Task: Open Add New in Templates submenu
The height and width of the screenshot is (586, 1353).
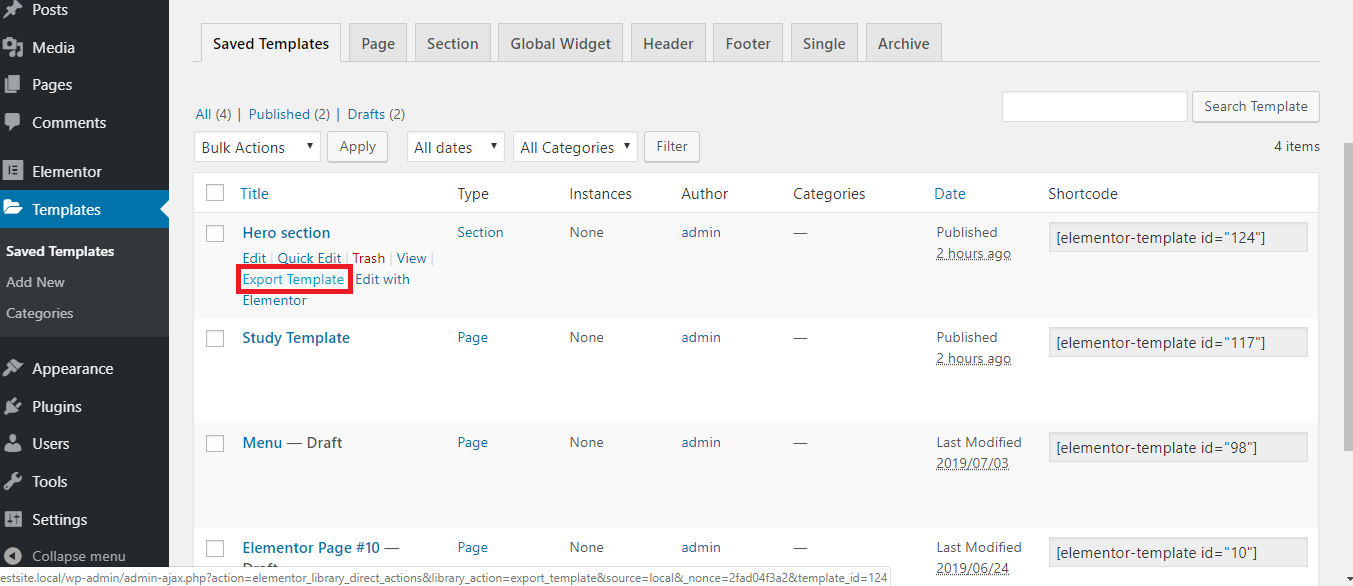Action: coord(35,282)
